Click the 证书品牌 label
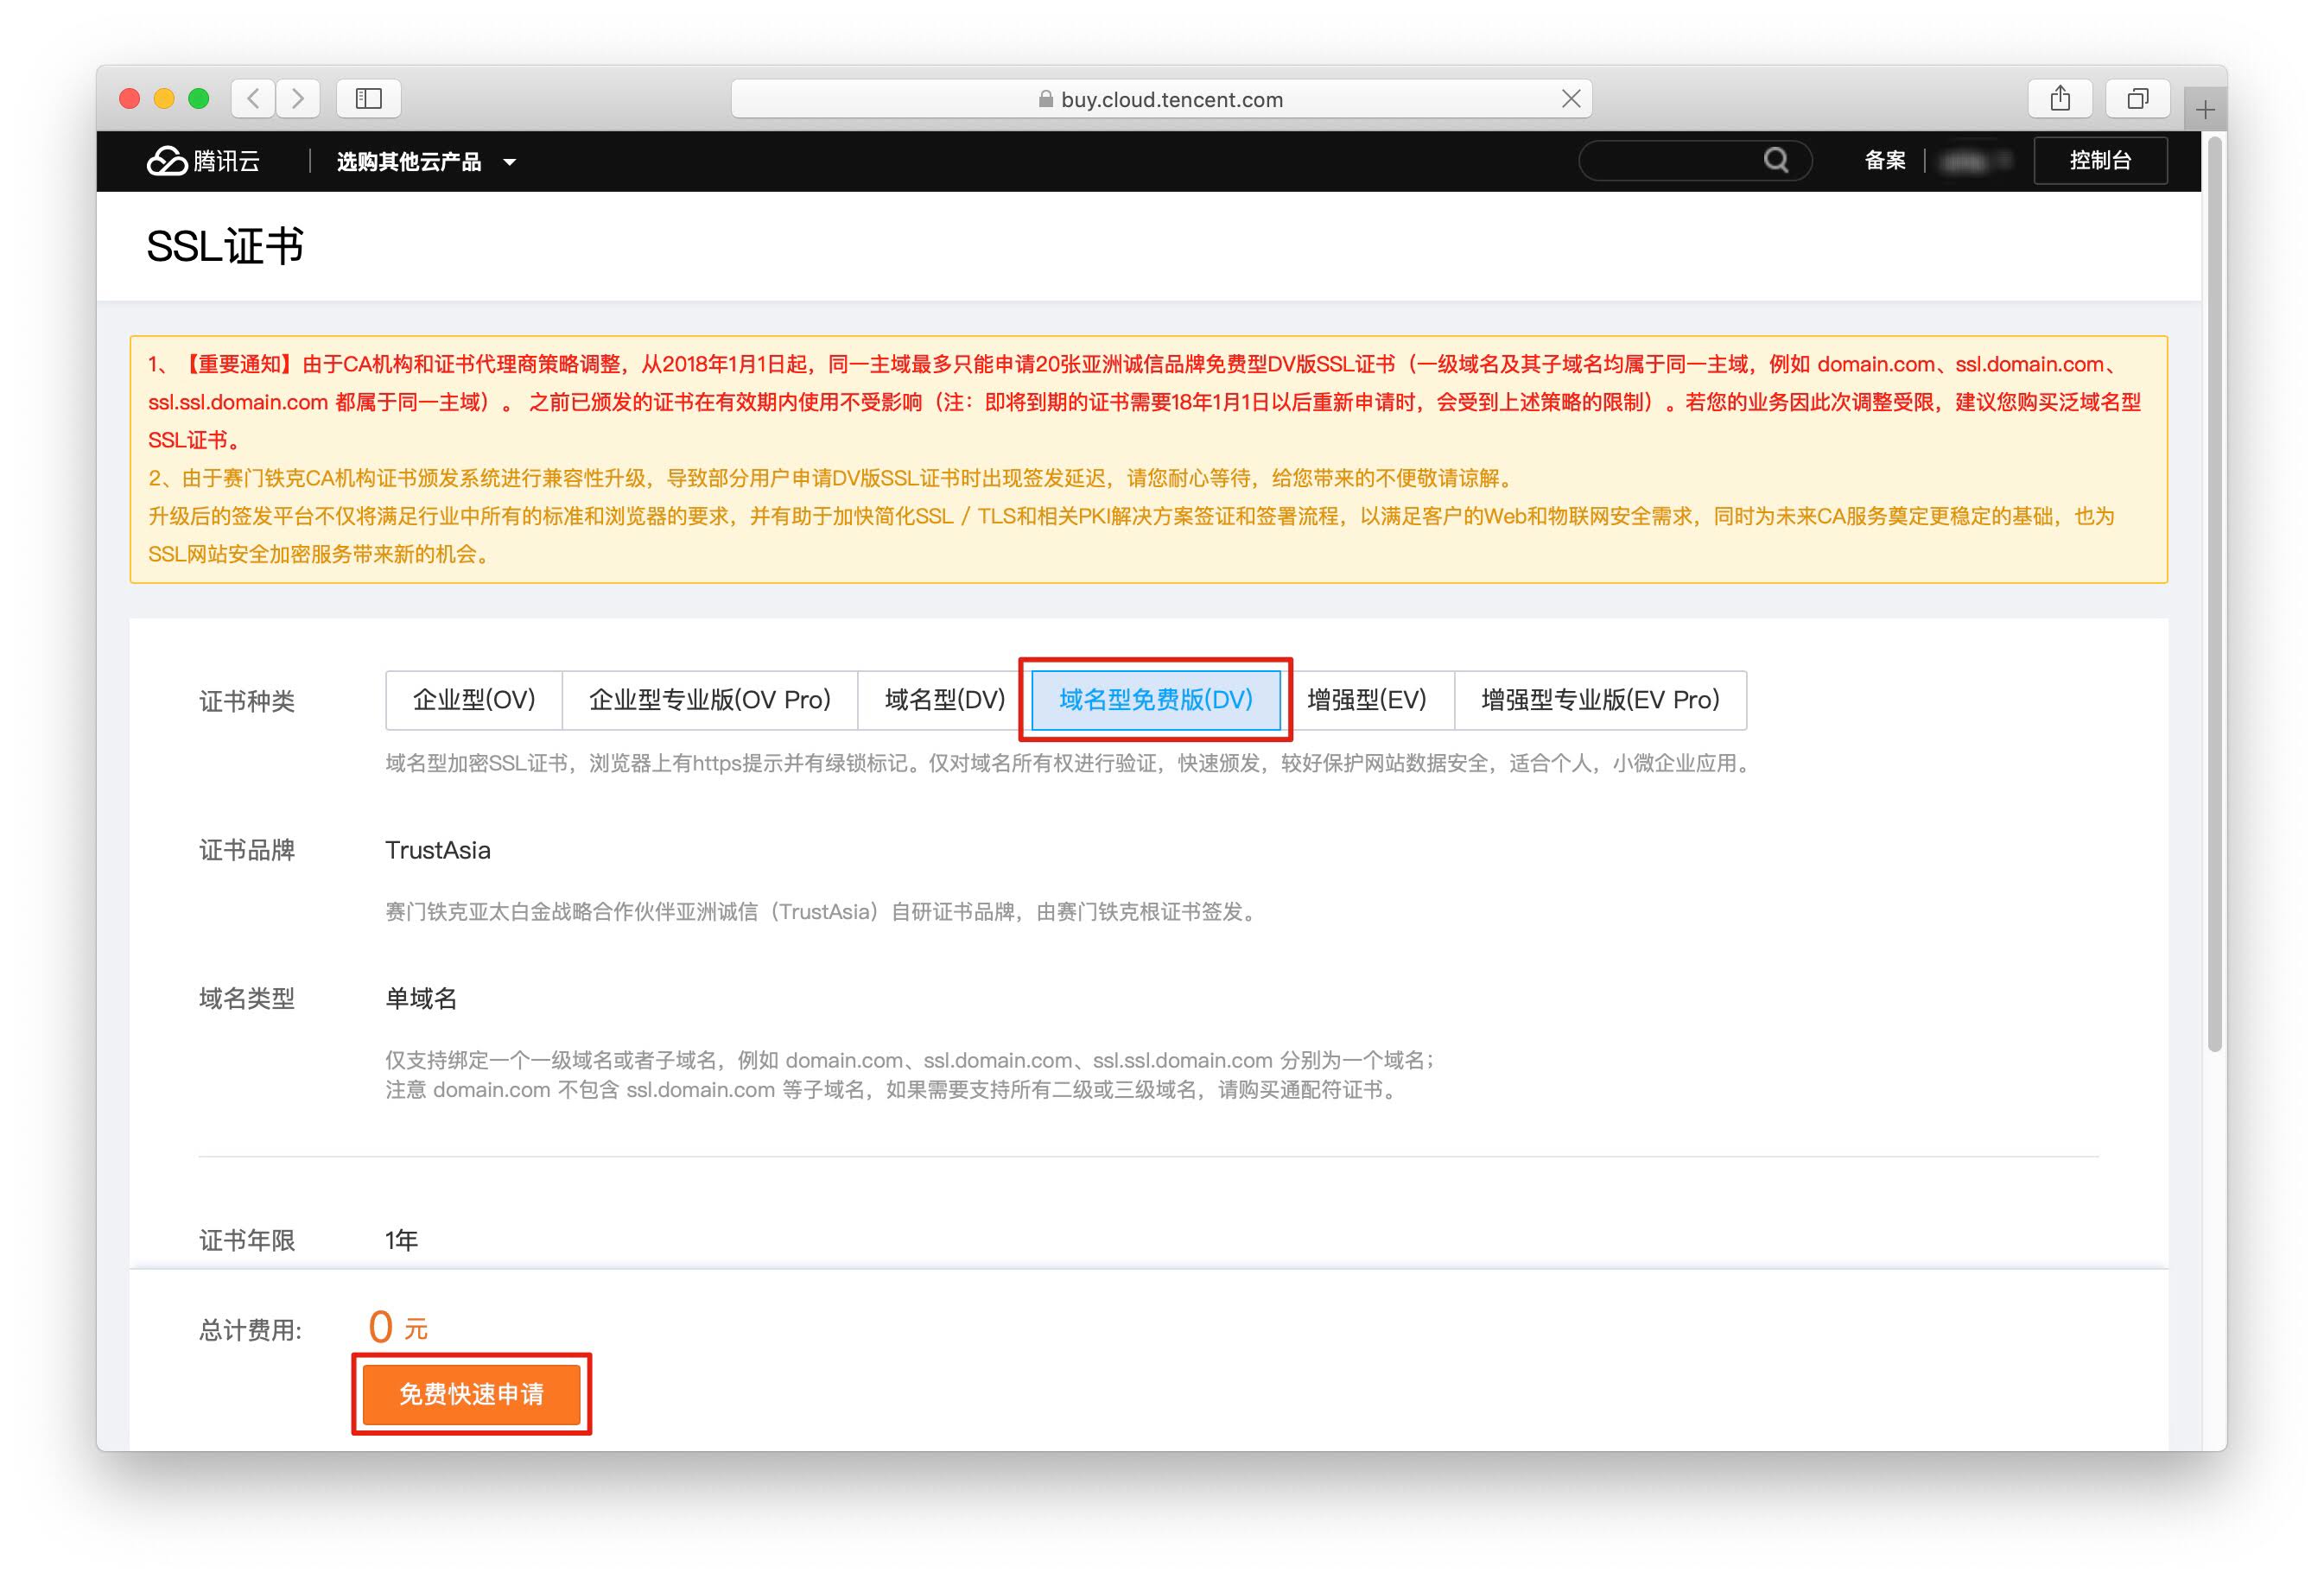The width and height of the screenshot is (2324, 1579). coord(247,850)
